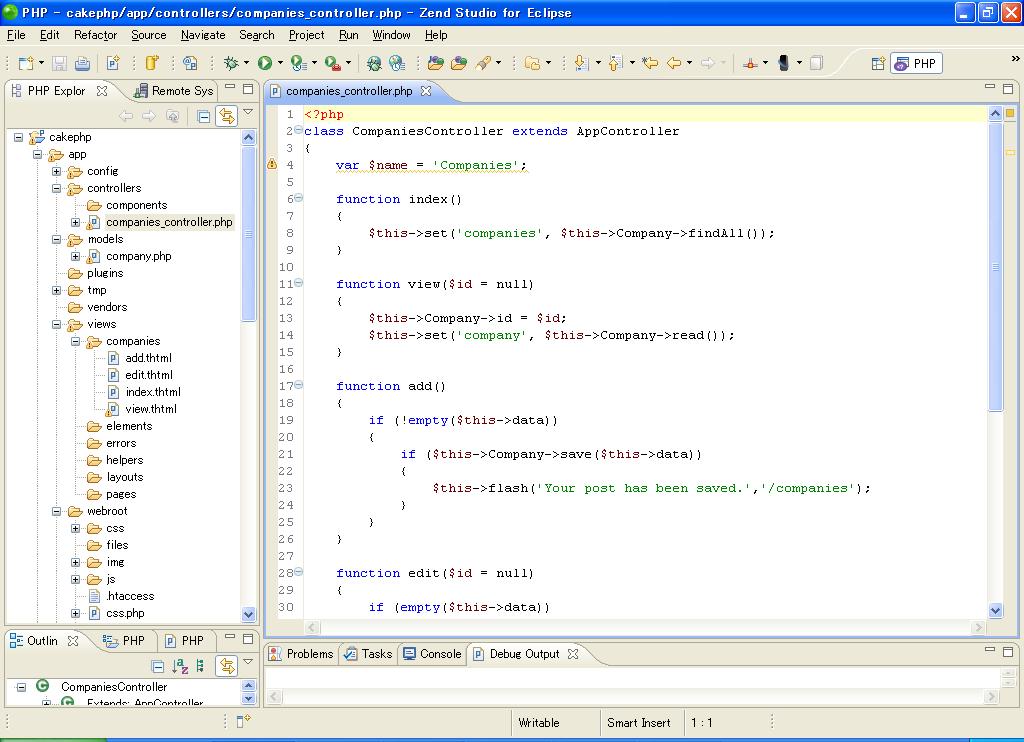Click the Open Perspective icon beside PHP
Viewport: 1024px width, 742px height.
[878, 63]
